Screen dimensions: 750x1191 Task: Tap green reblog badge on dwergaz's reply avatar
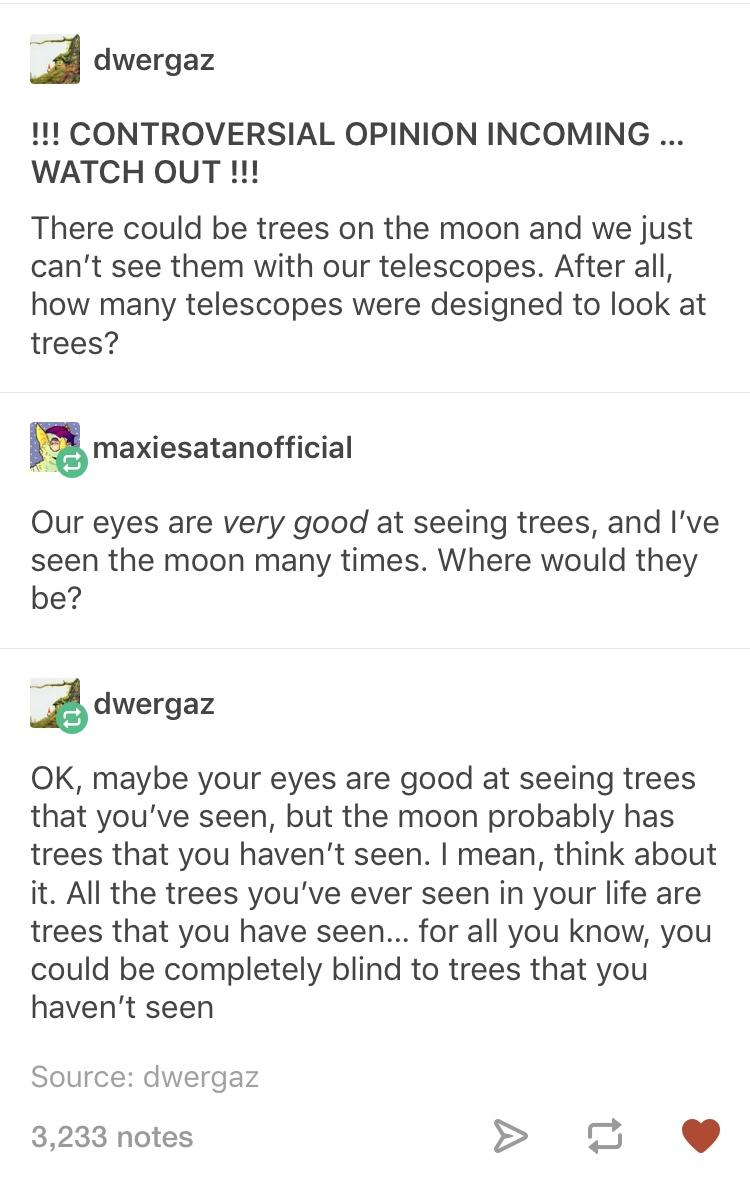pos(73,718)
